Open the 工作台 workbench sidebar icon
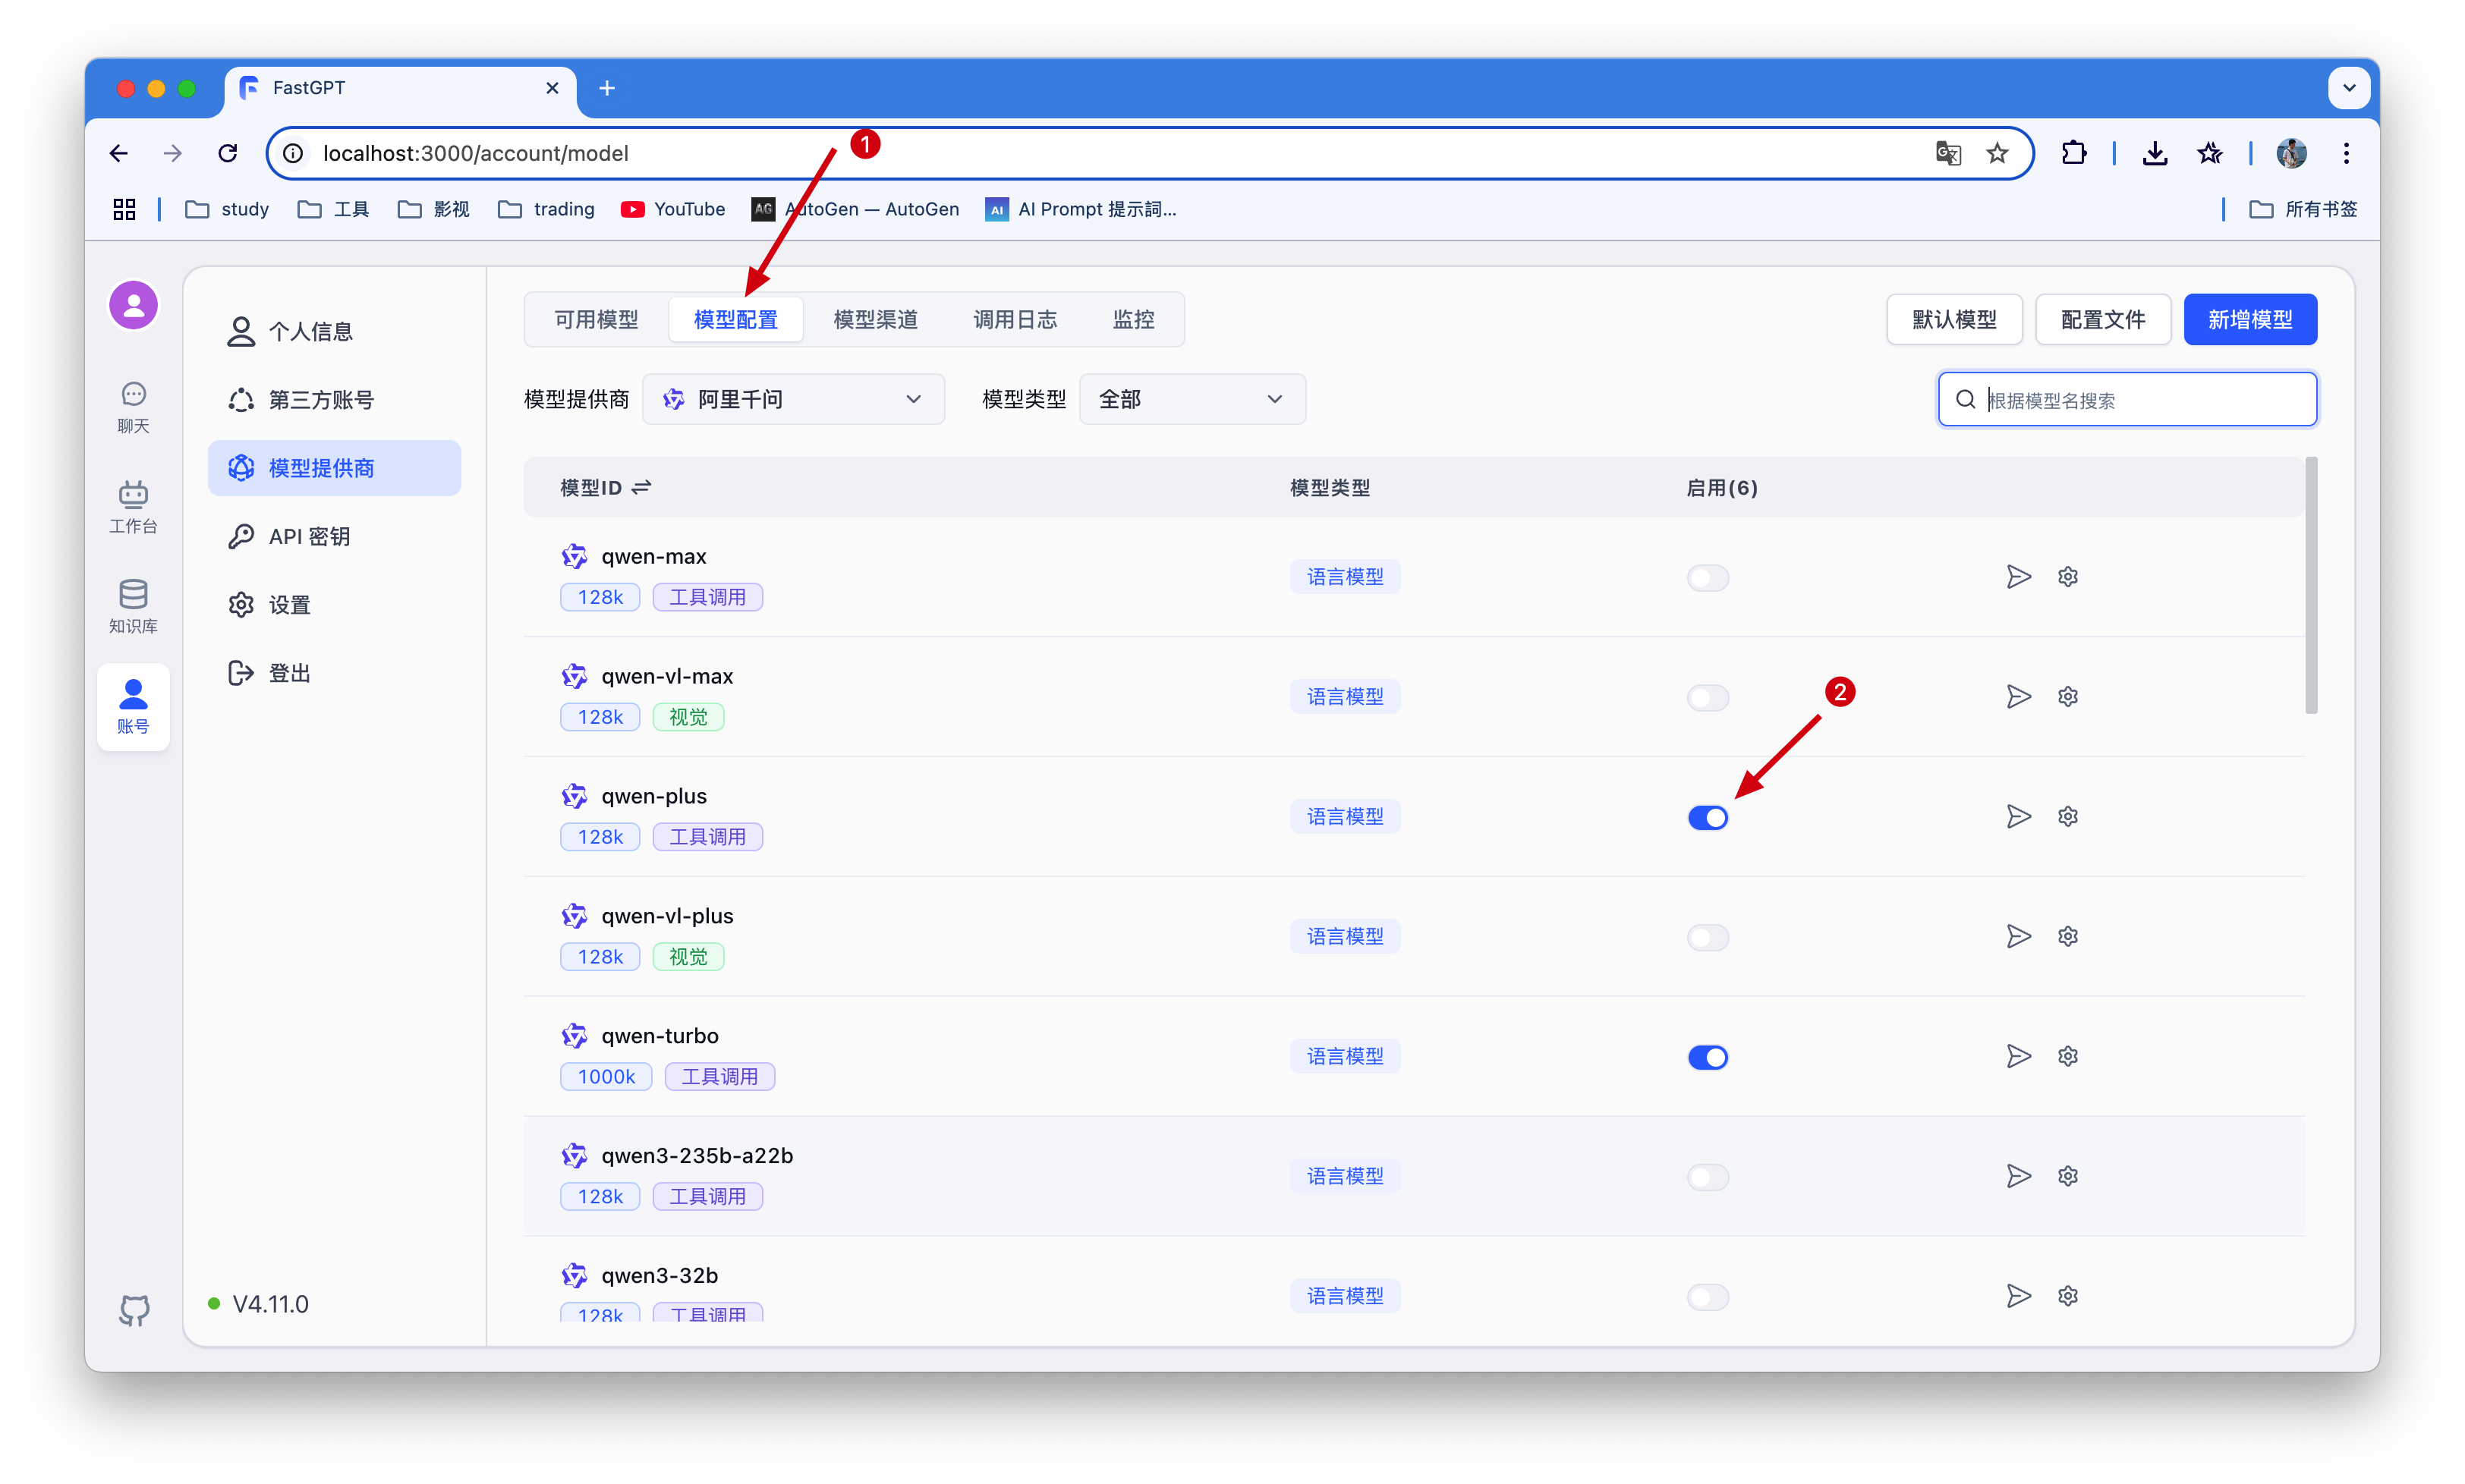 click(133, 507)
